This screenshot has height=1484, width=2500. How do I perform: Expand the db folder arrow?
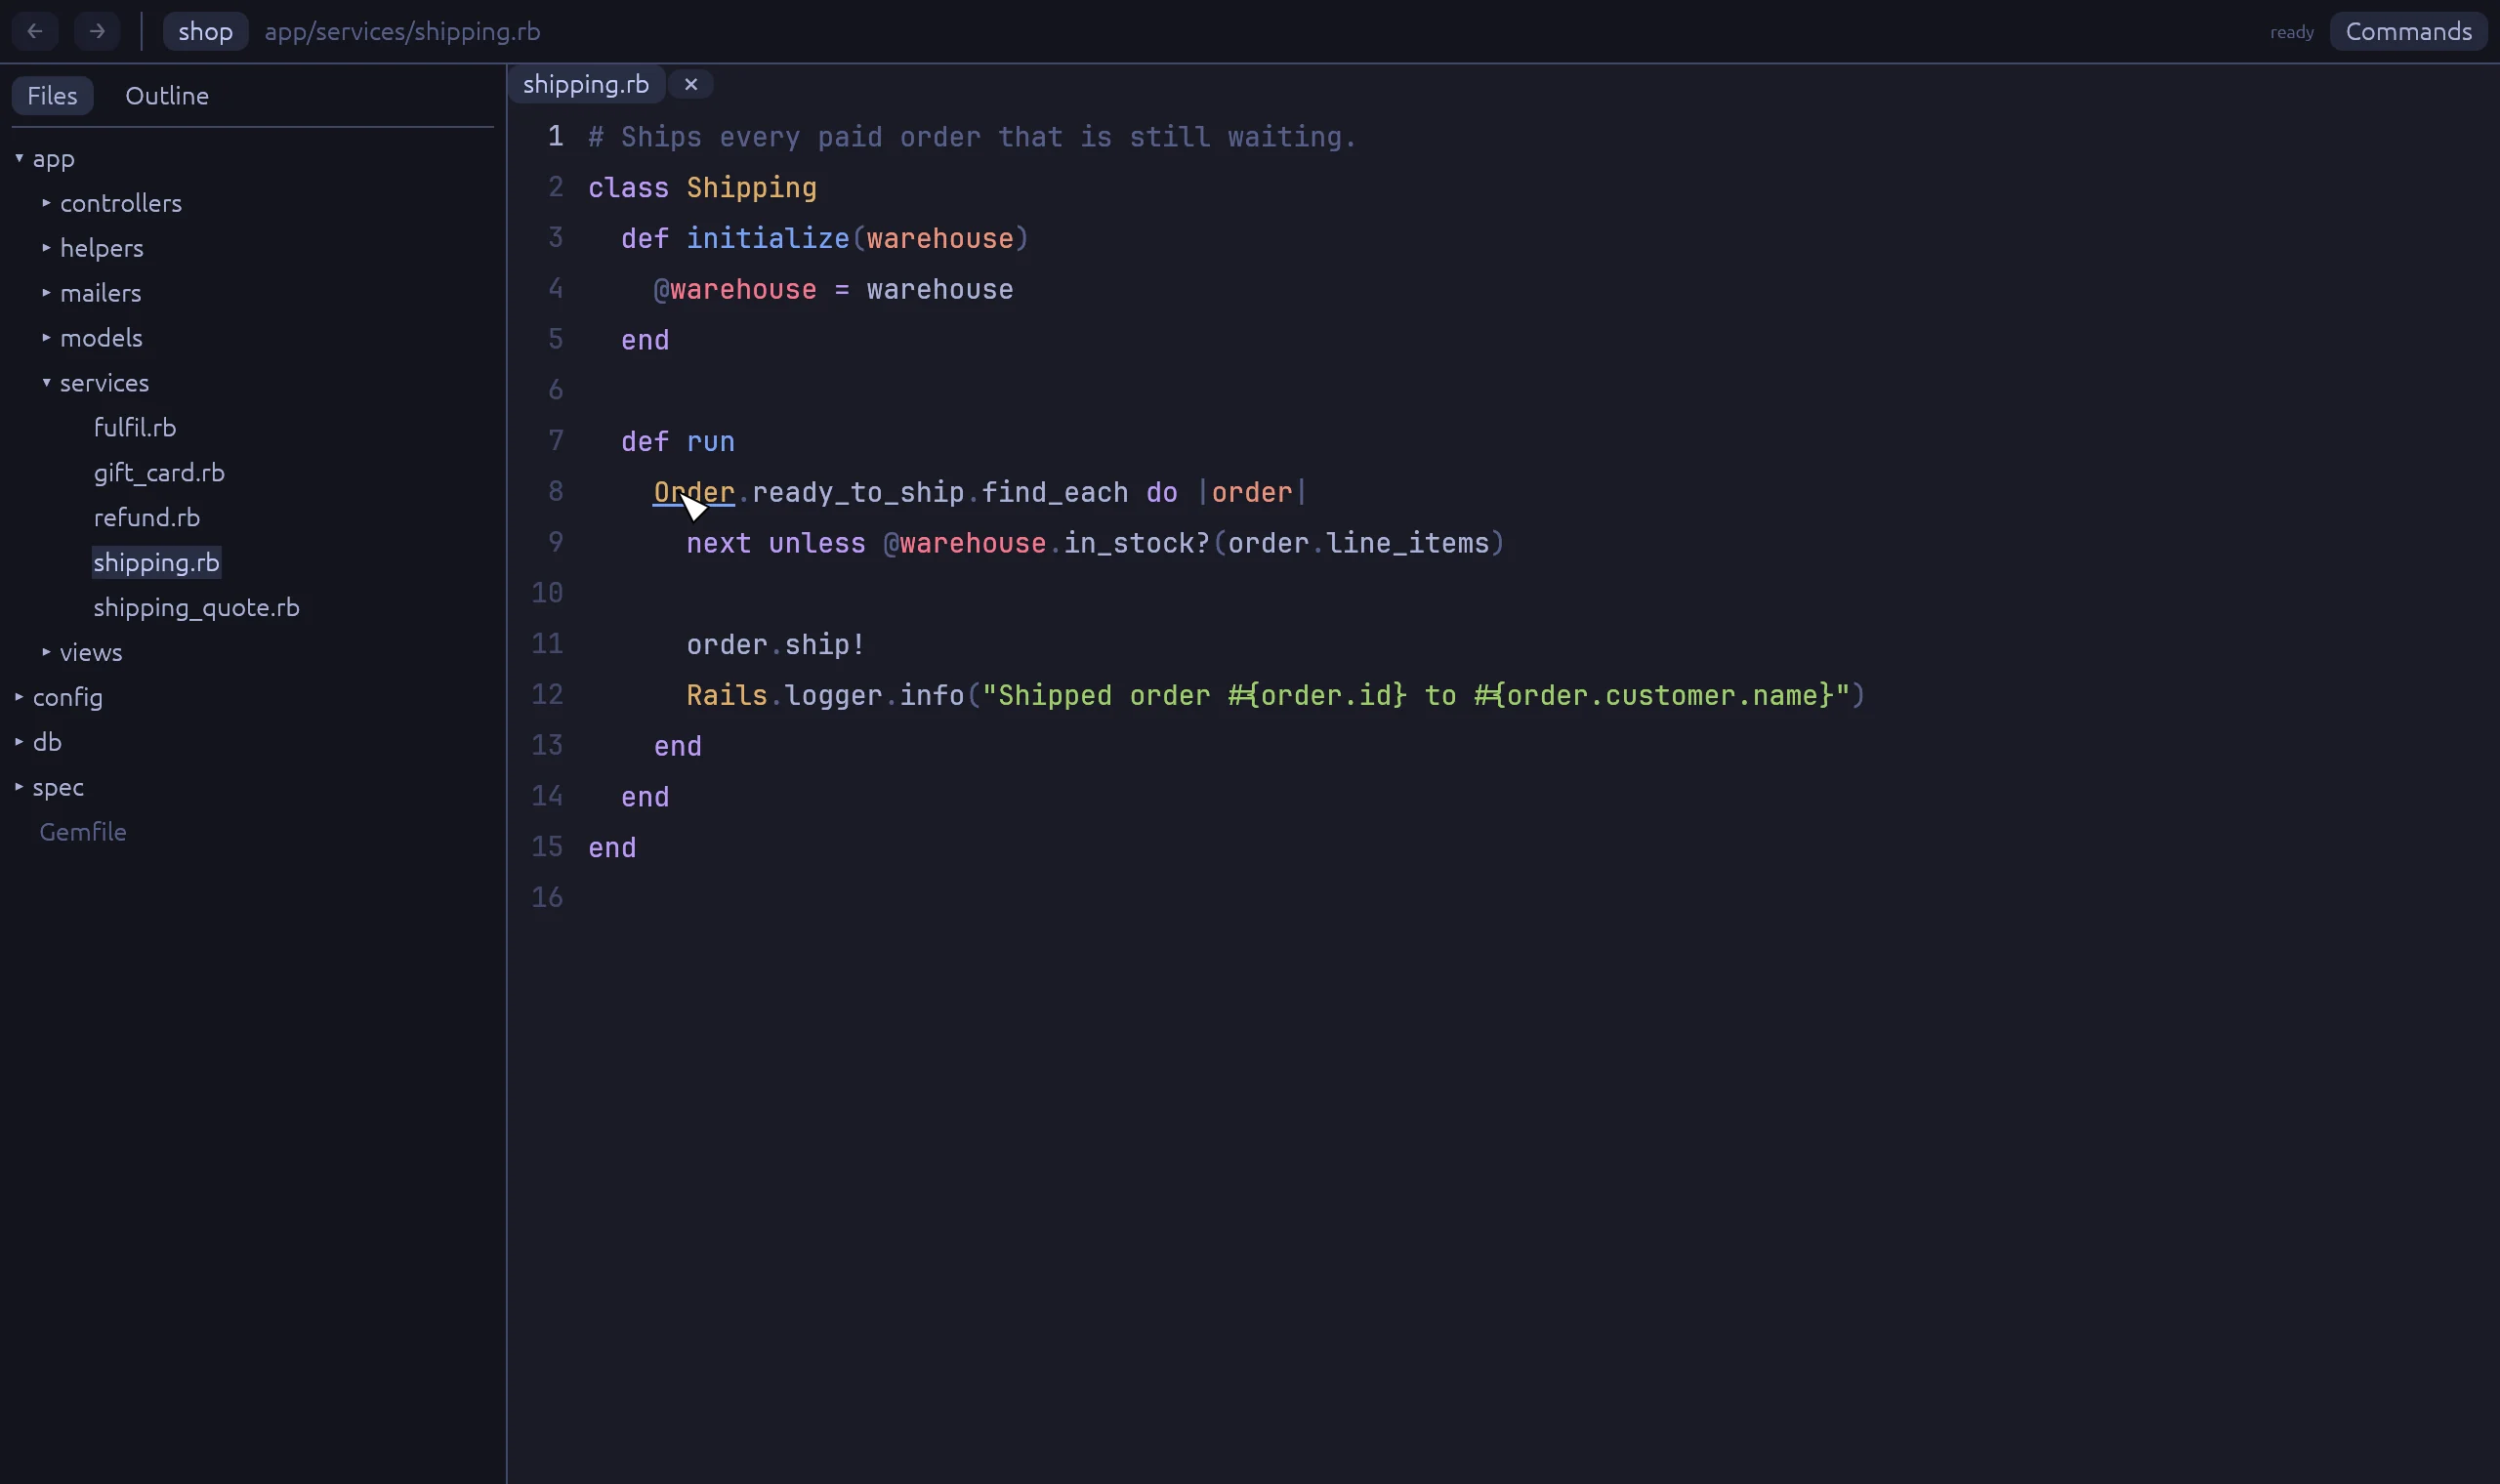pyautogui.click(x=19, y=741)
